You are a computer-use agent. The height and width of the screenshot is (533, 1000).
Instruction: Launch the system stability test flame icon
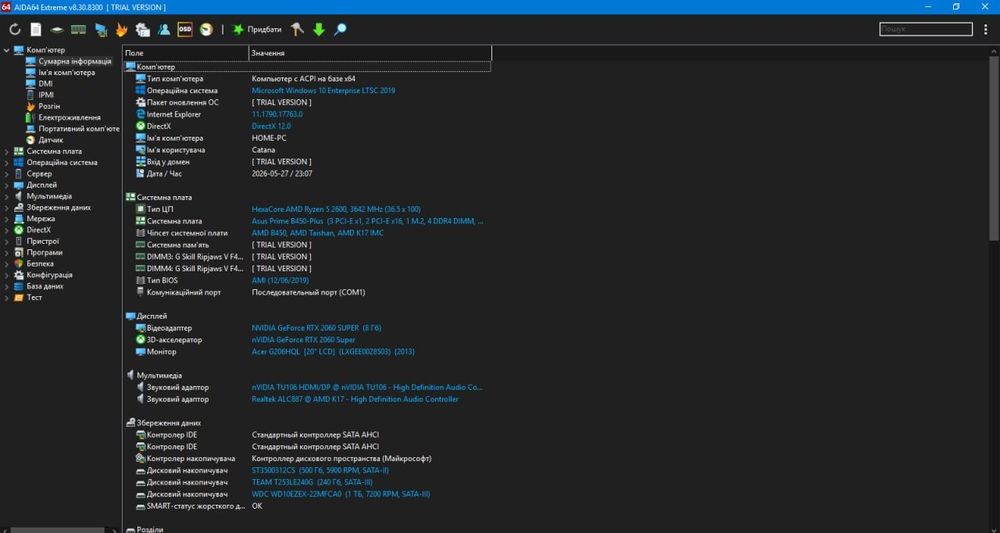121,29
